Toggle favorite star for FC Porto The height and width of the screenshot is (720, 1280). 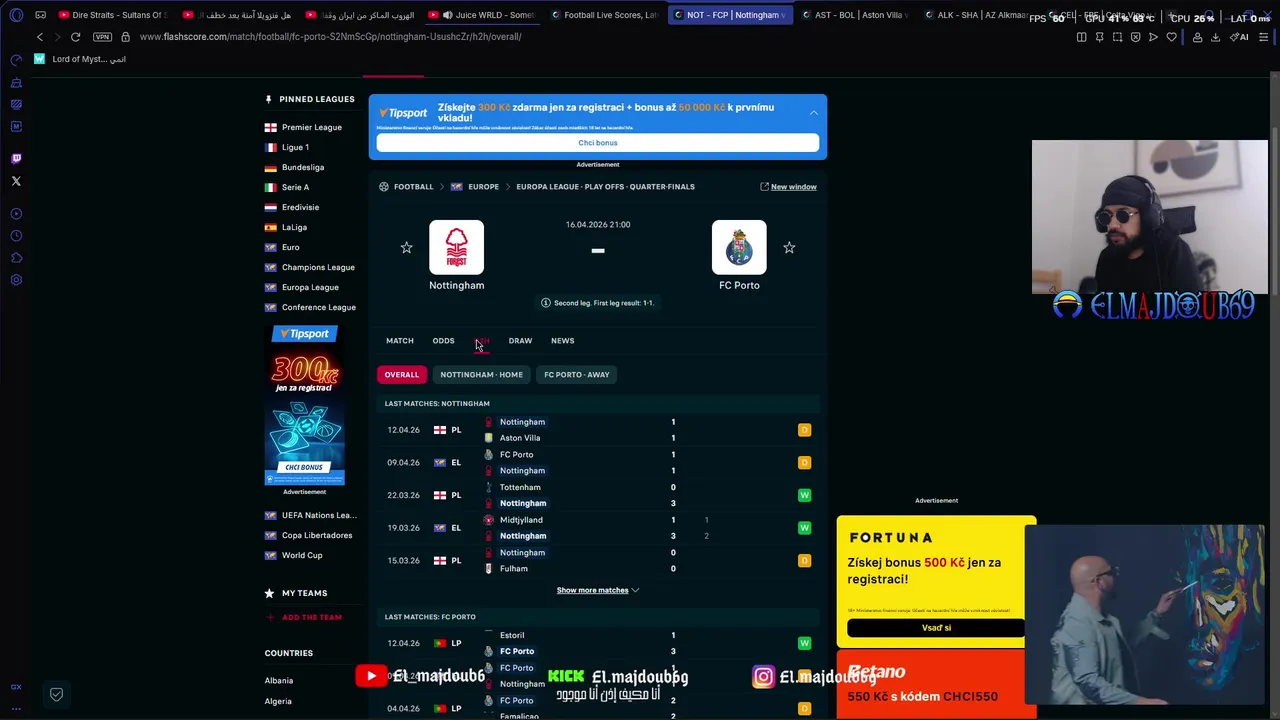pos(789,247)
